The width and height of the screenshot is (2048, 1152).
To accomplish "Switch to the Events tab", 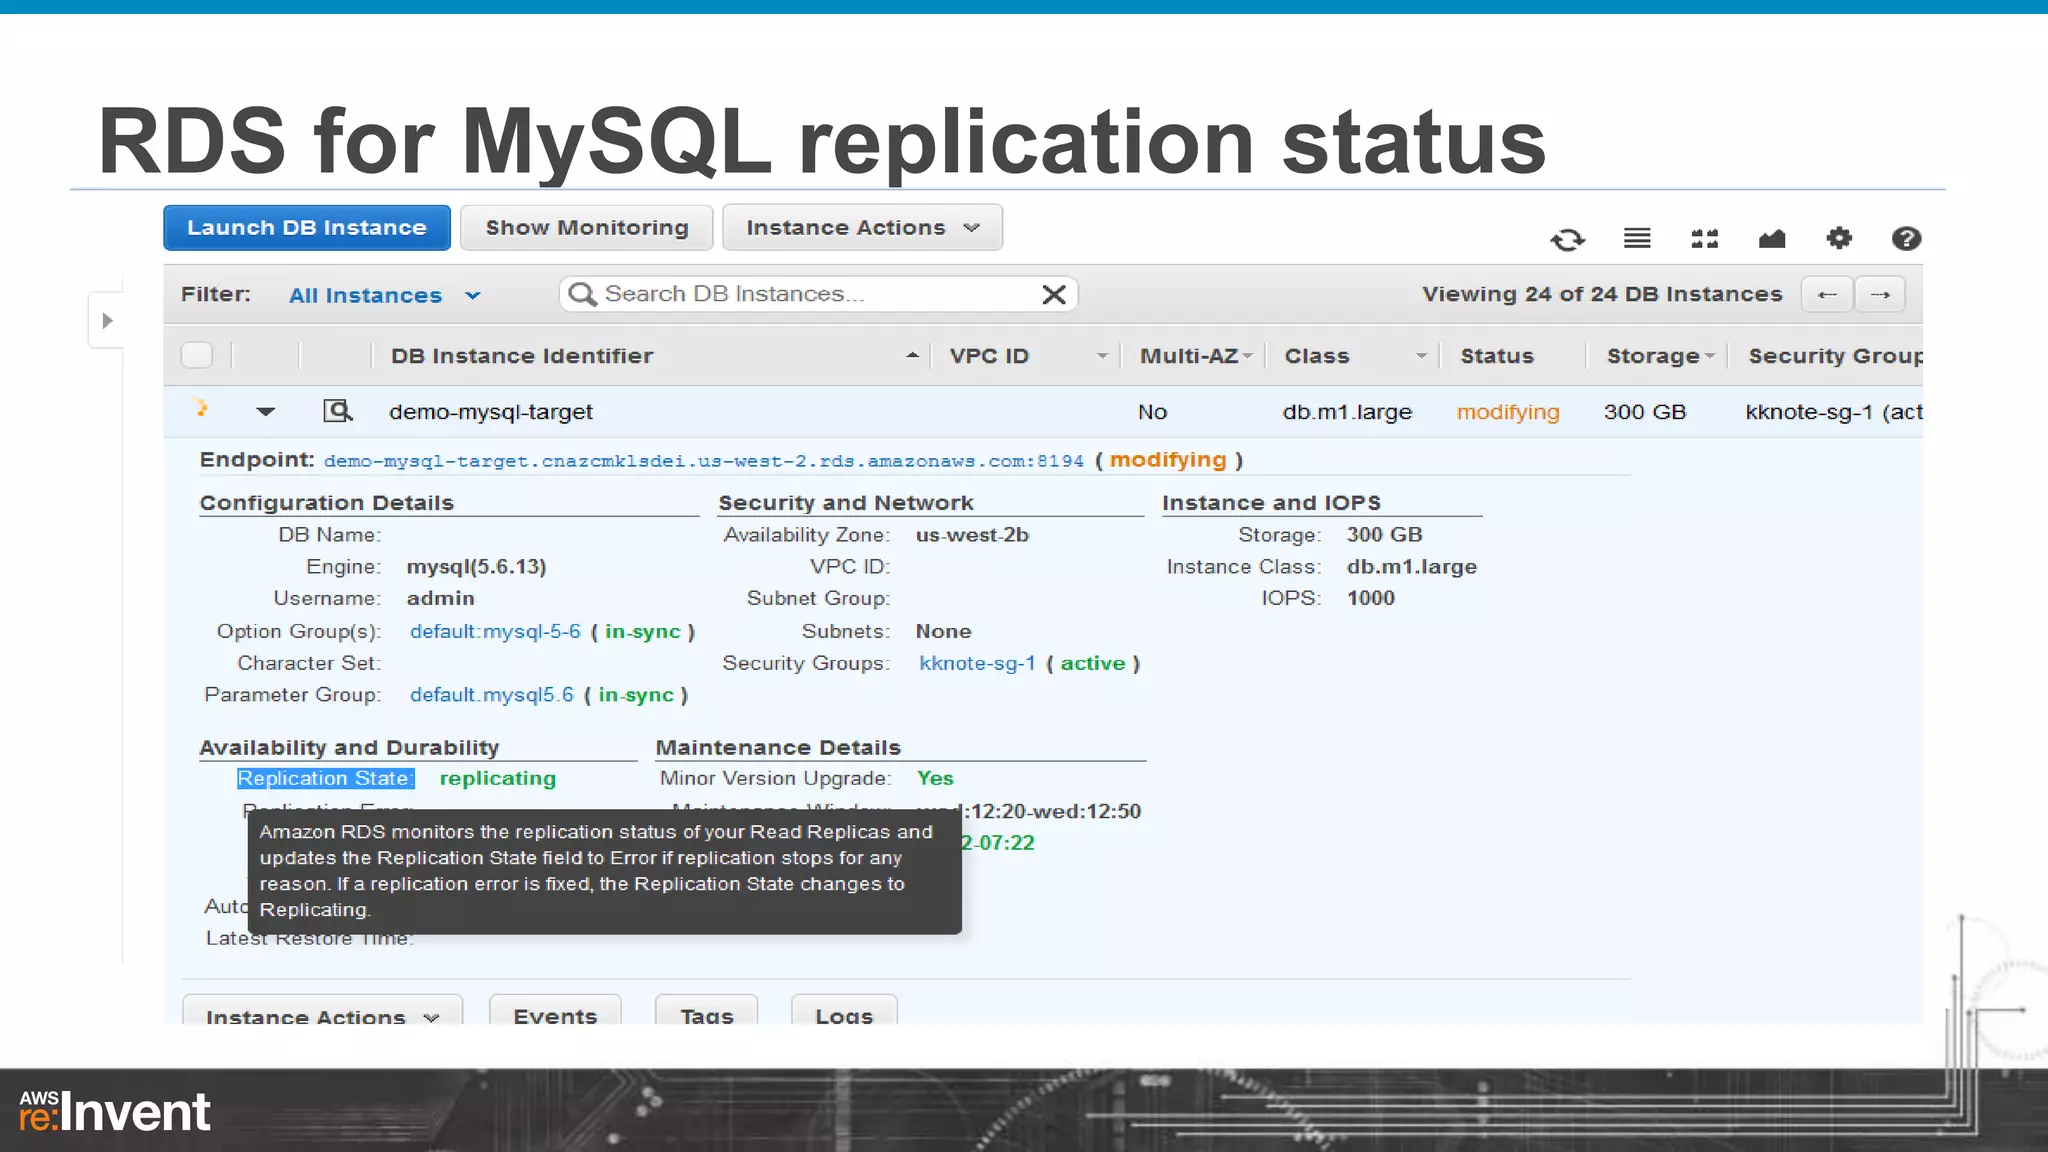I will click(555, 1010).
